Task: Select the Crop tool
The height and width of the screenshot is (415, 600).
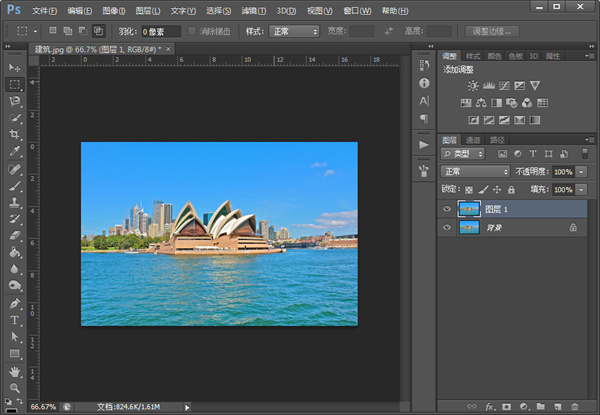Action: [x=15, y=134]
